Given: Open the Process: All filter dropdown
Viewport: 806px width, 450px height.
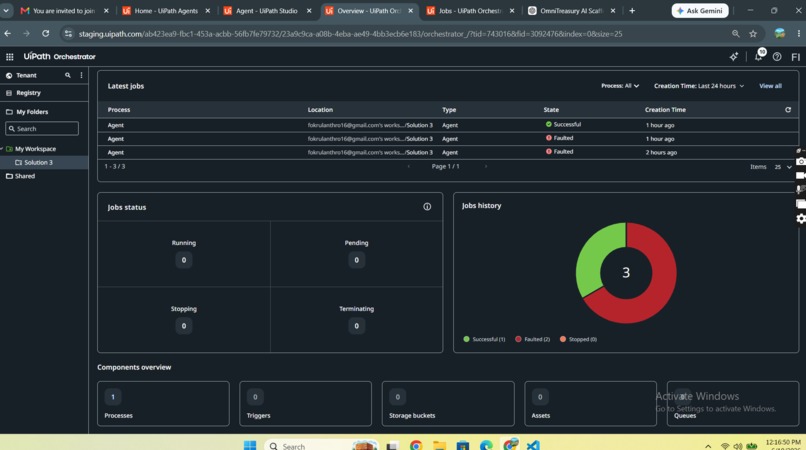Looking at the screenshot, I should [x=620, y=86].
